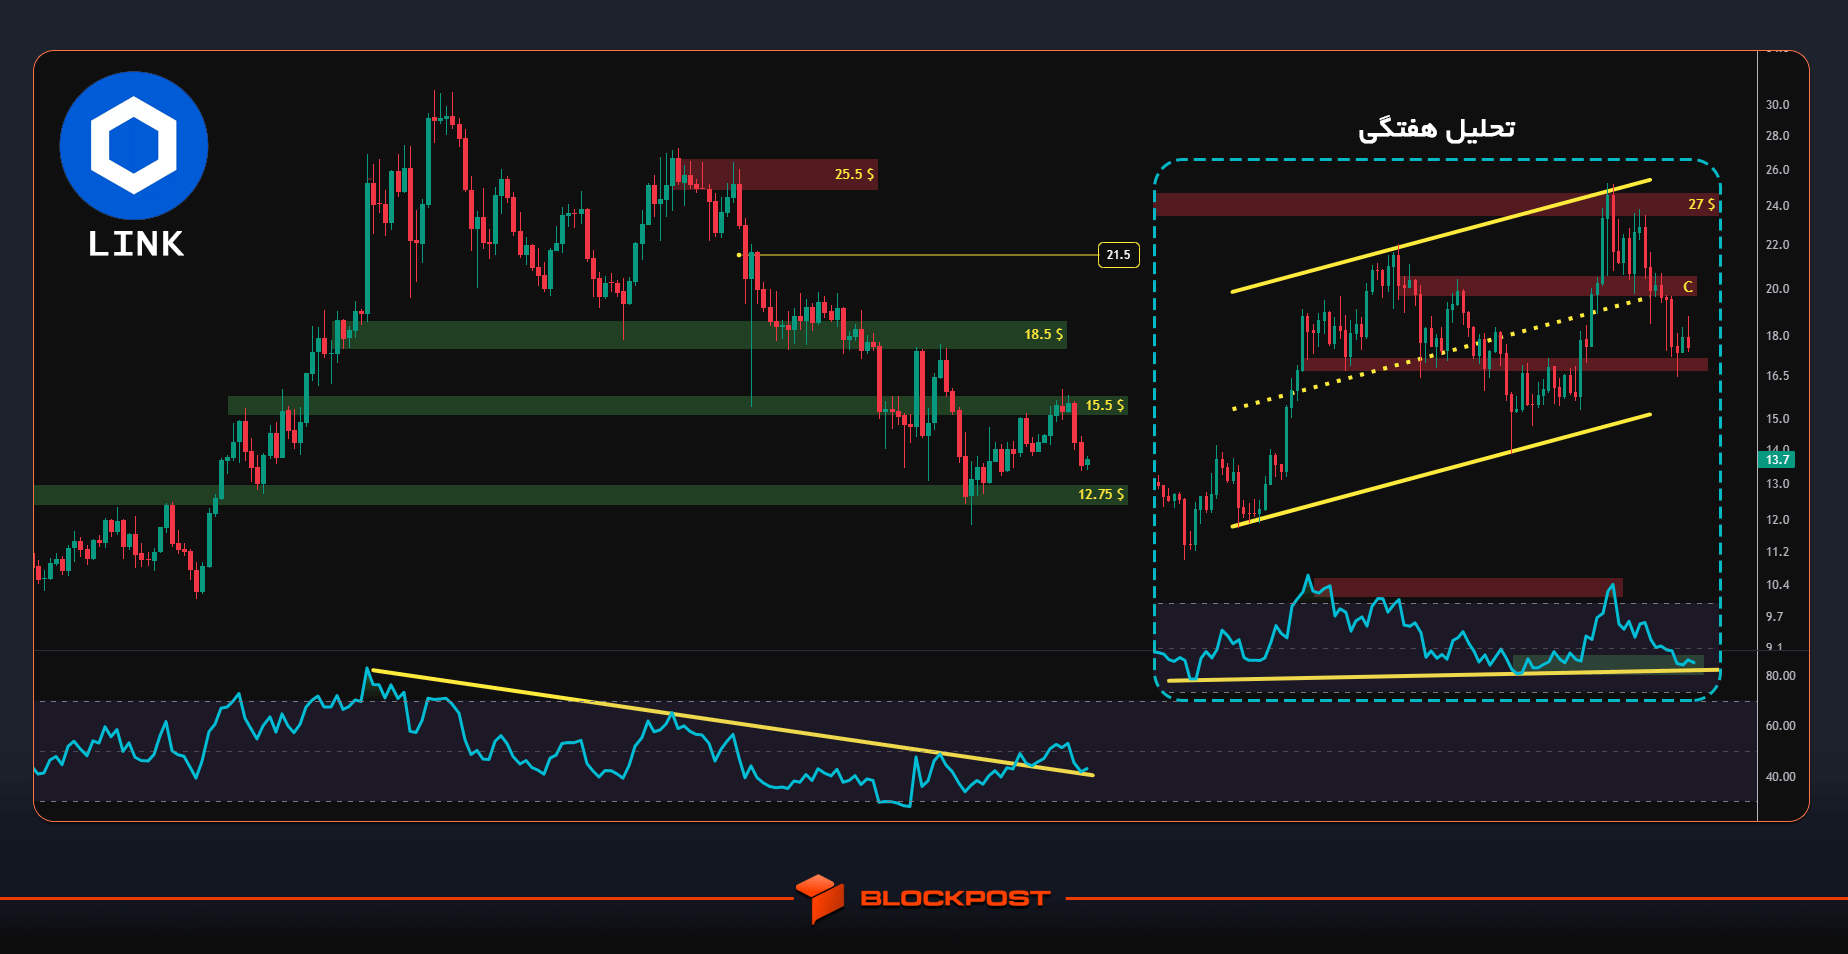Click the BLOCKPOST brand text
This screenshot has height=954, width=1848.
pos(955,898)
